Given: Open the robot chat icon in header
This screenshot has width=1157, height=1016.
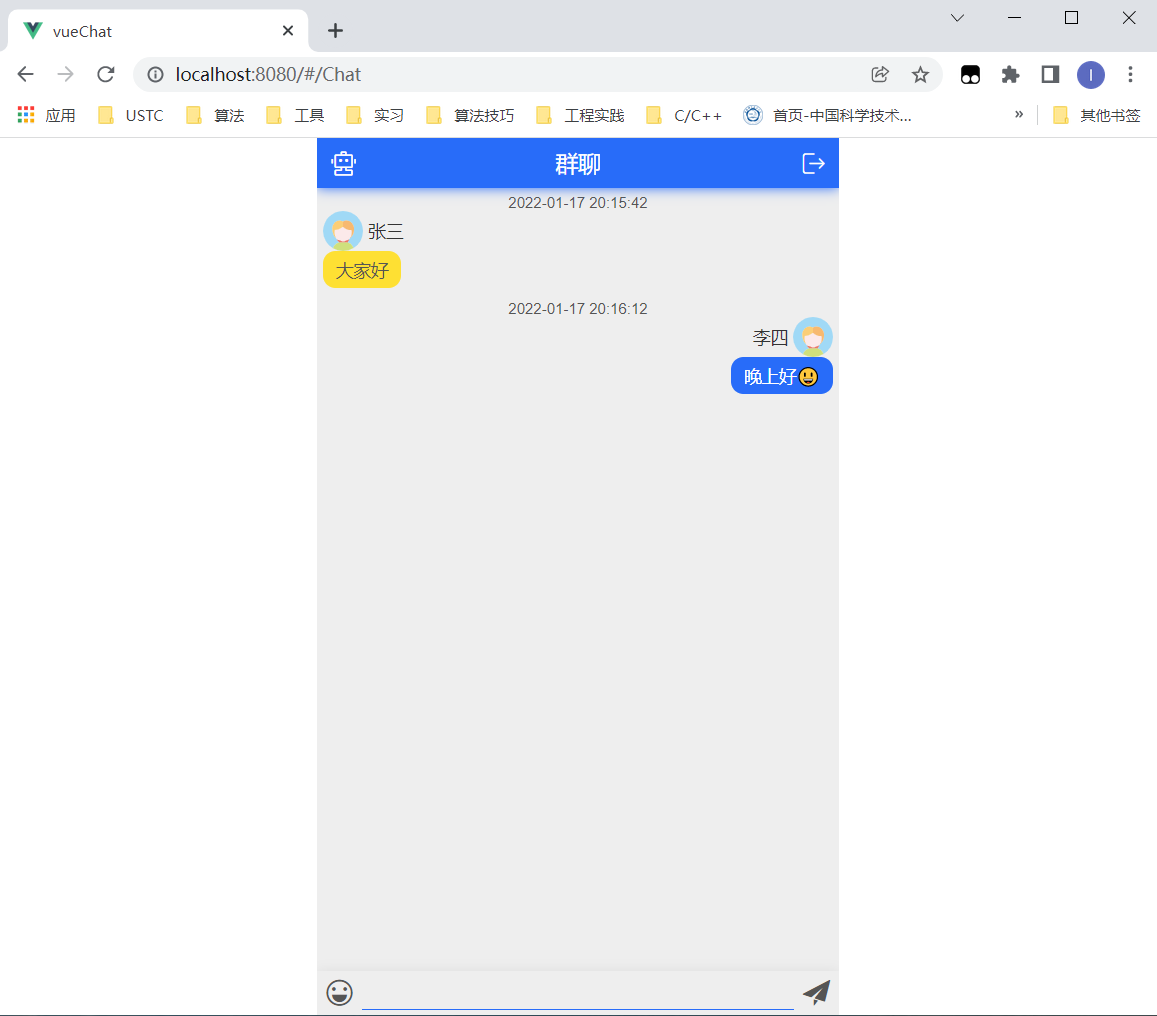Looking at the screenshot, I should [x=343, y=164].
